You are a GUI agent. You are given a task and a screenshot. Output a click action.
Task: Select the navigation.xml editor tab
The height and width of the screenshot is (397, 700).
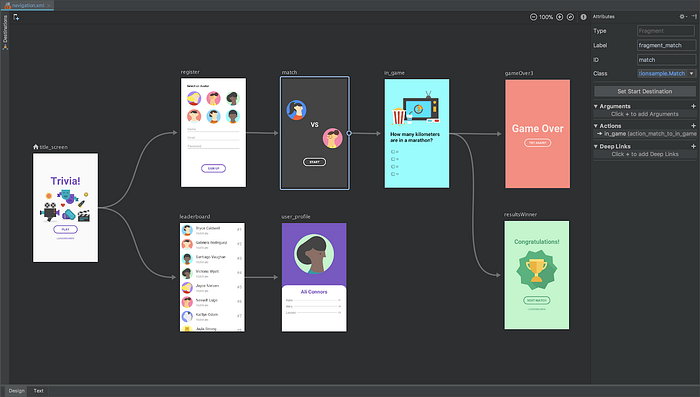(x=27, y=5)
